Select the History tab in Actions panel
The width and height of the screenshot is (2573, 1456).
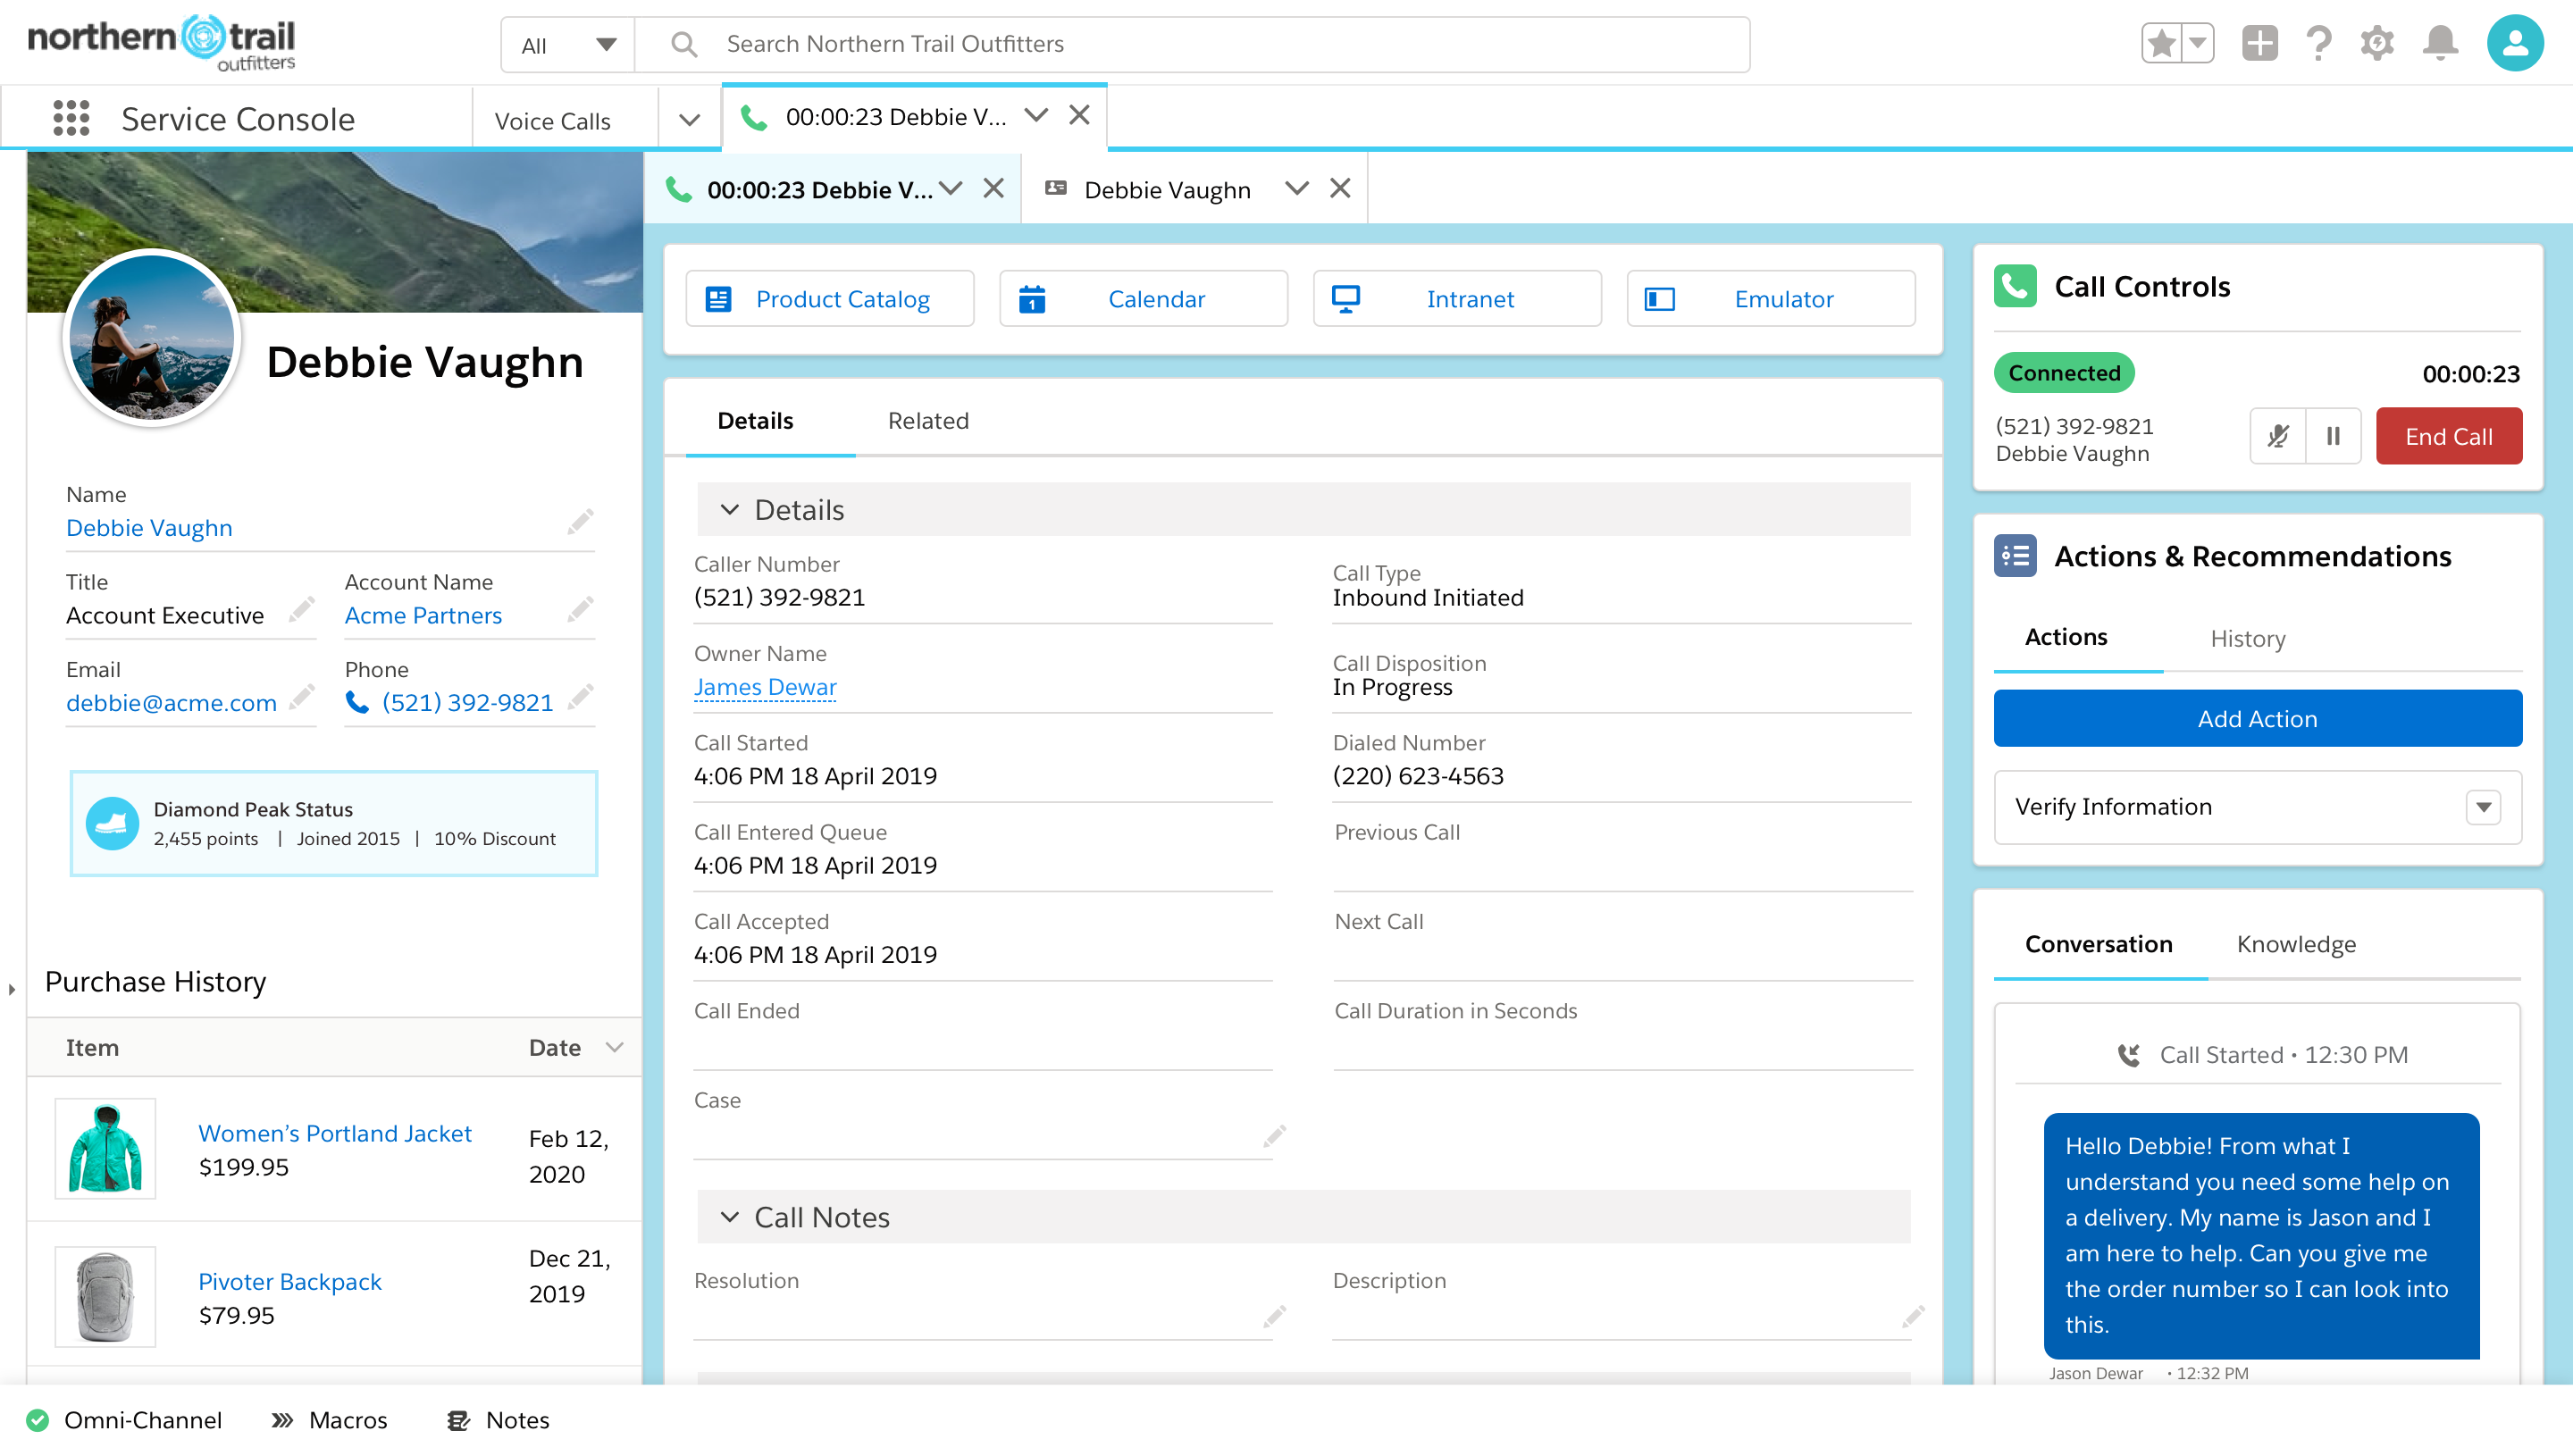(2246, 636)
